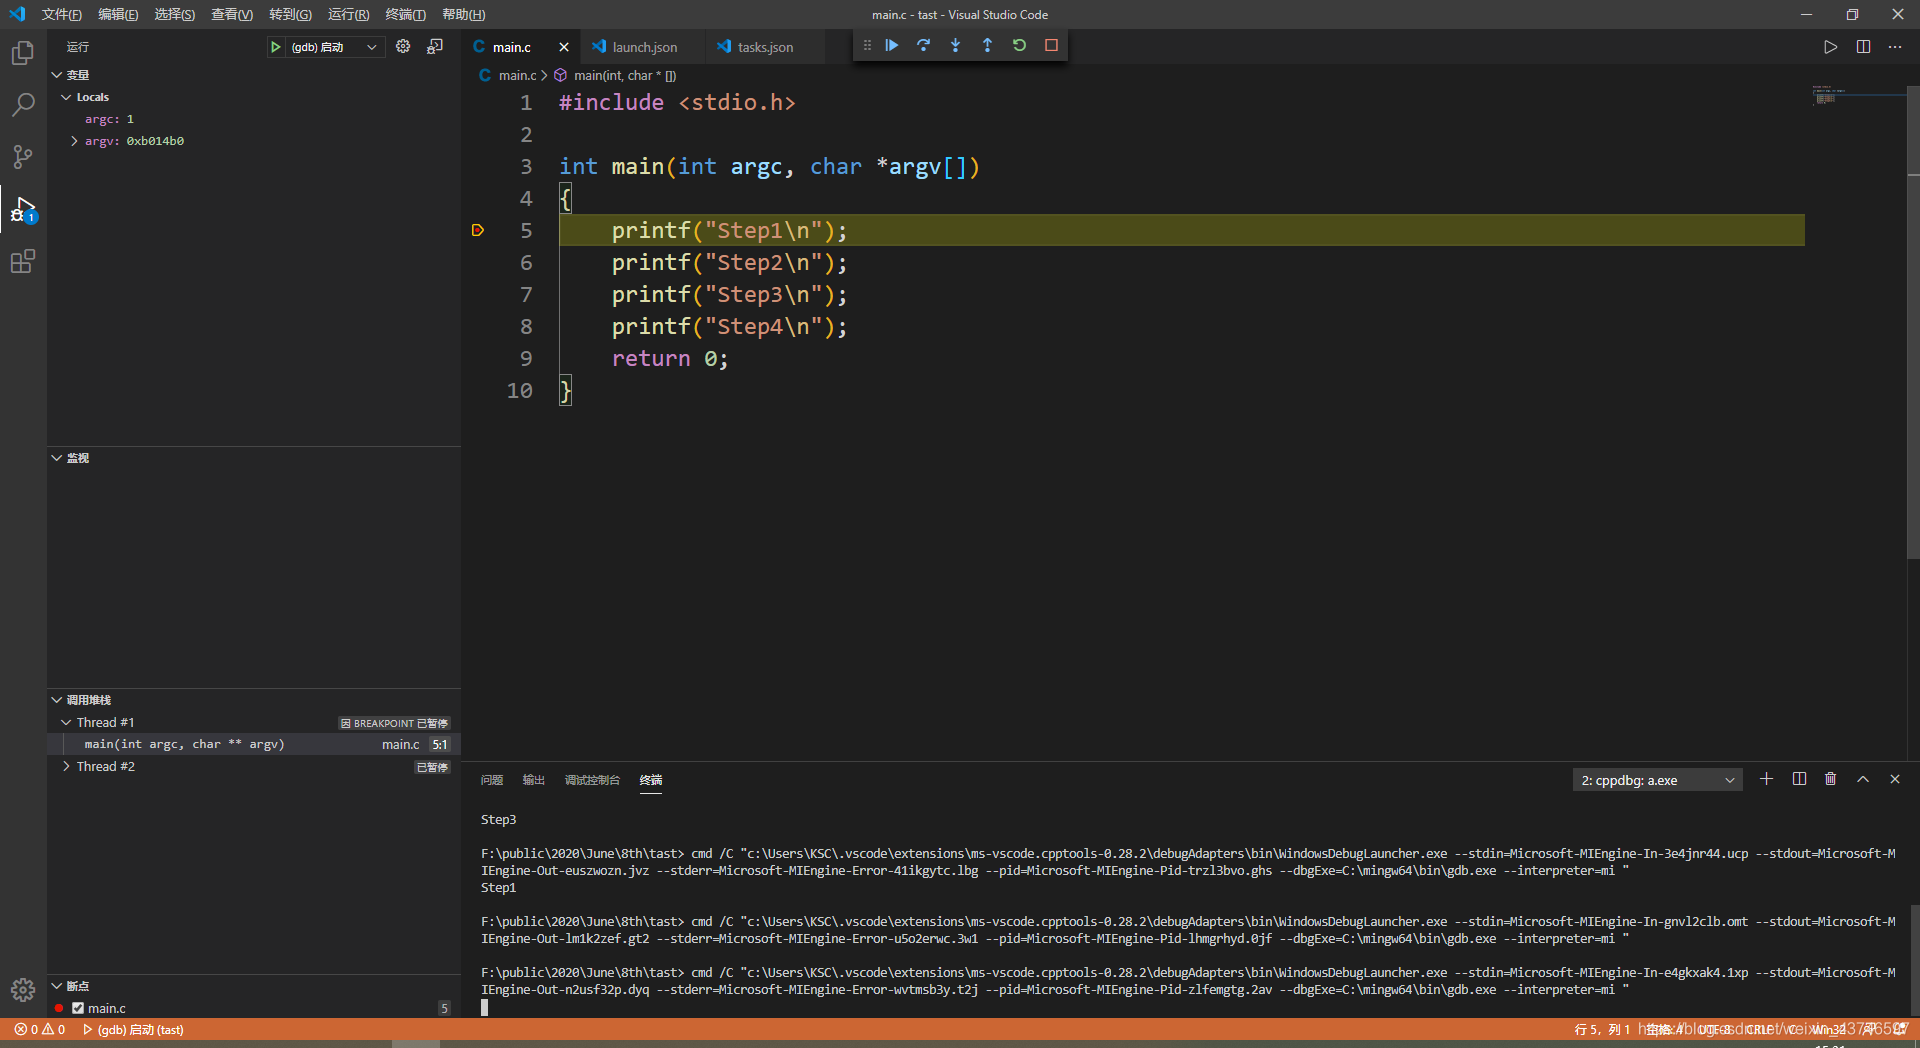Select main stack frame in call stack

point(254,744)
